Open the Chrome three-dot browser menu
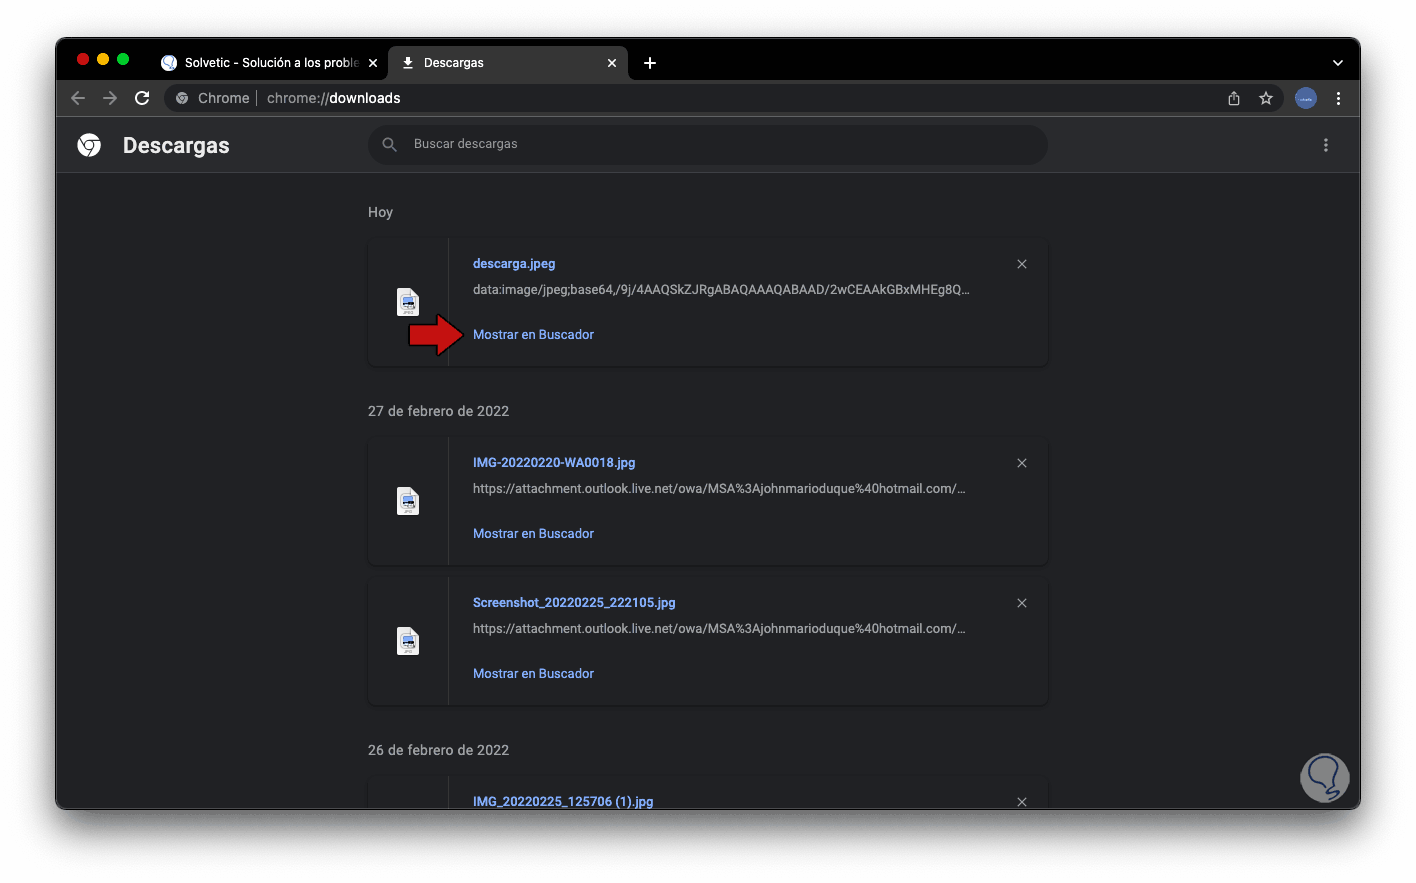 [x=1338, y=98]
